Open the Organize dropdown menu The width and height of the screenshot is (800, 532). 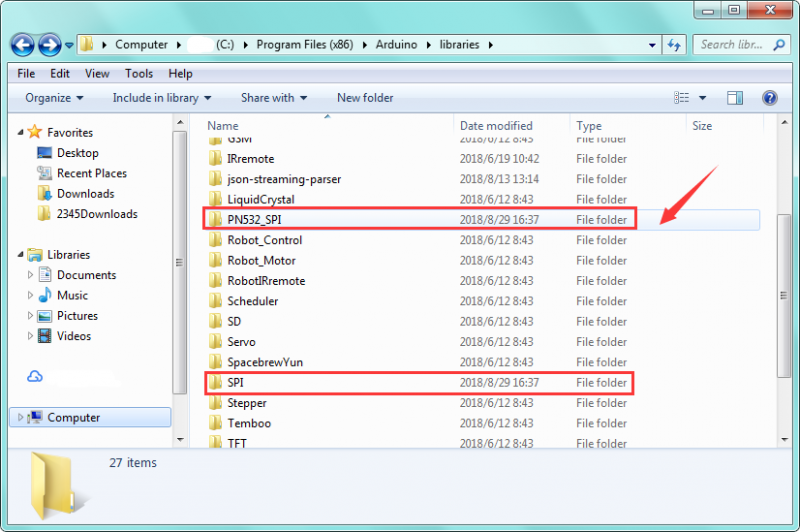click(54, 98)
